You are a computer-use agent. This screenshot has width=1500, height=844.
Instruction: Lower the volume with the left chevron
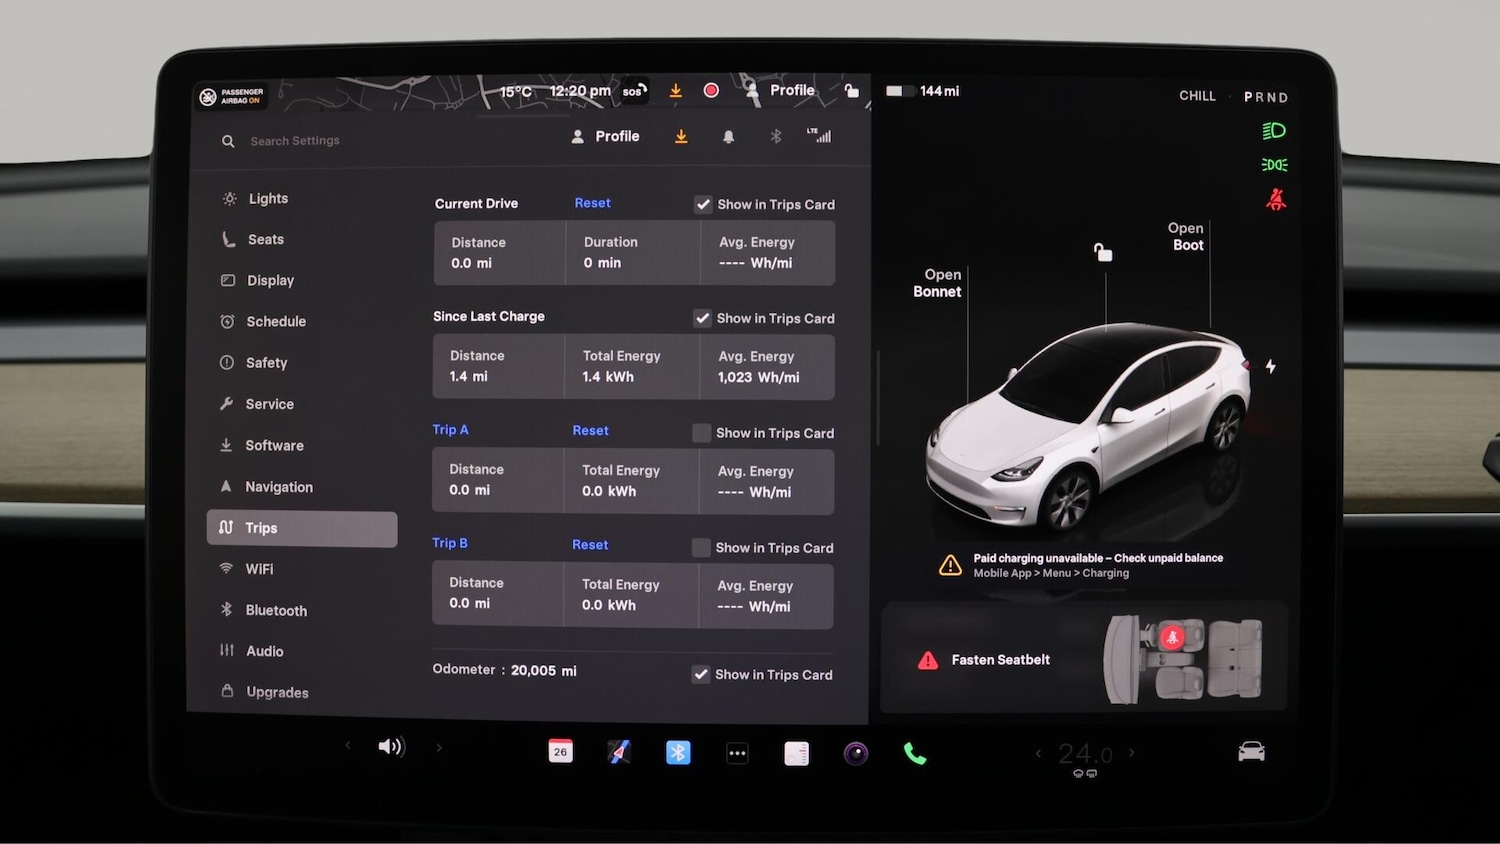[x=348, y=746]
